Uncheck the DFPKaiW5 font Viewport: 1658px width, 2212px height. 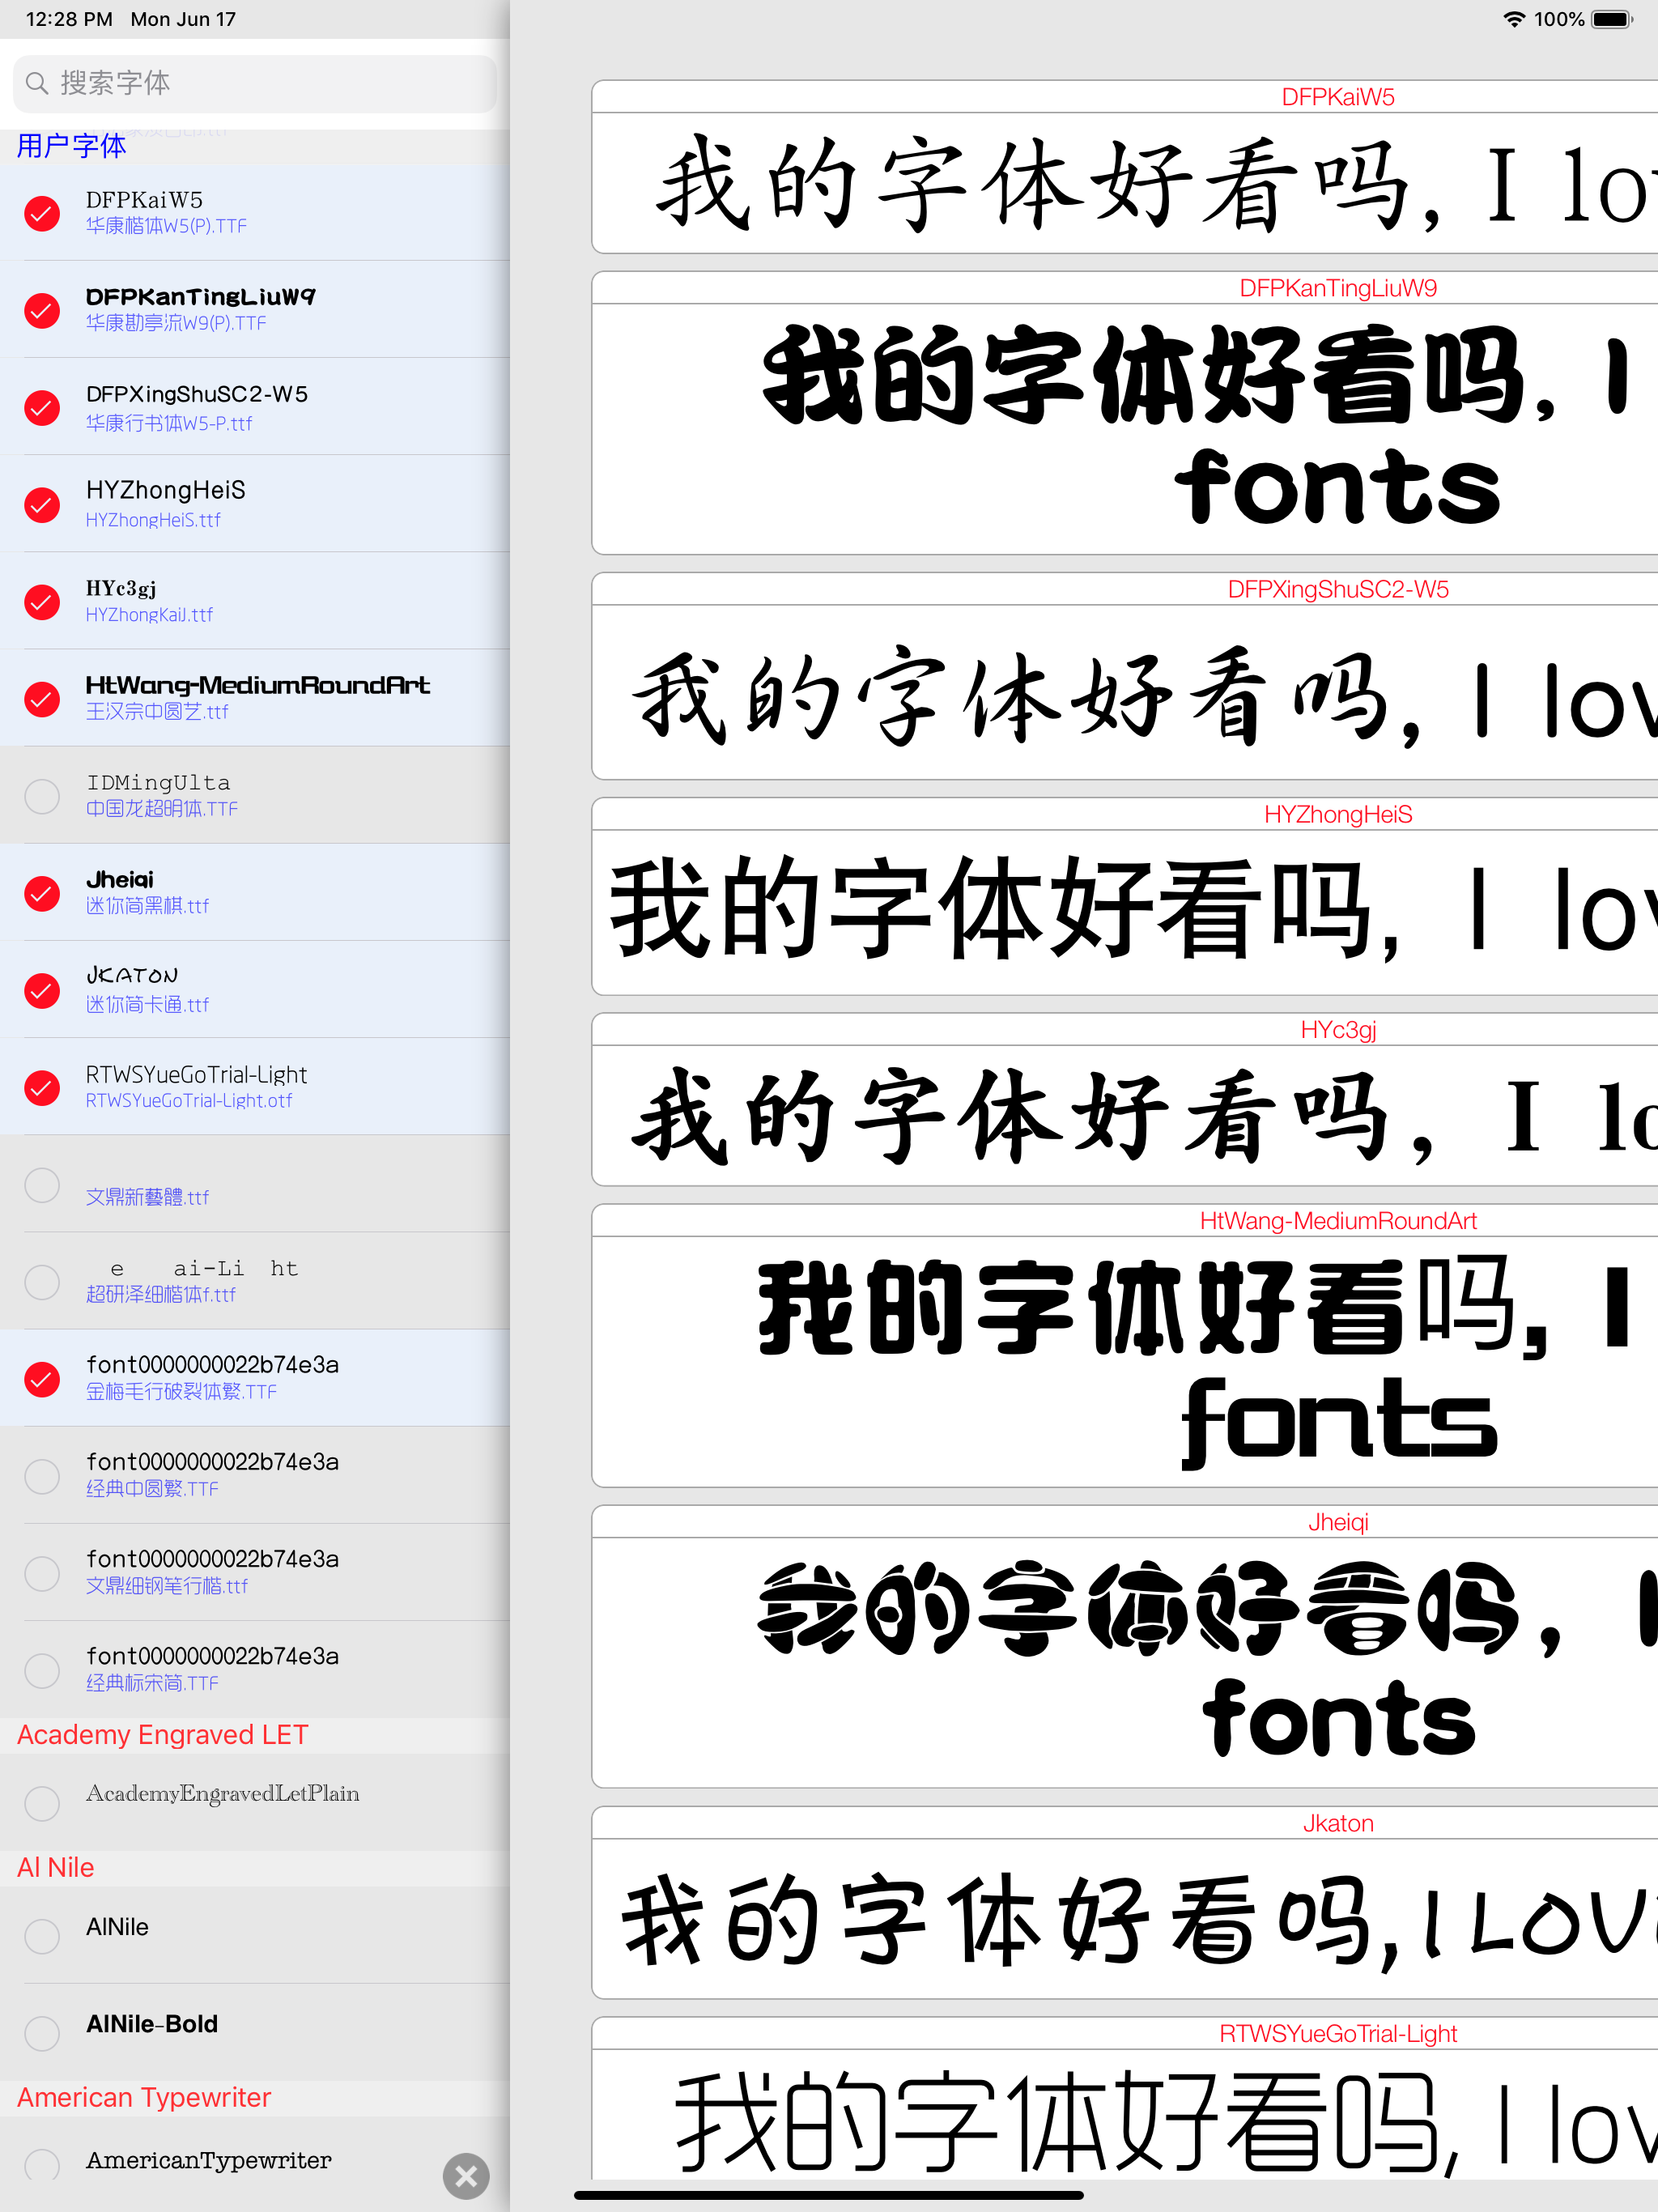pyautogui.click(x=42, y=213)
